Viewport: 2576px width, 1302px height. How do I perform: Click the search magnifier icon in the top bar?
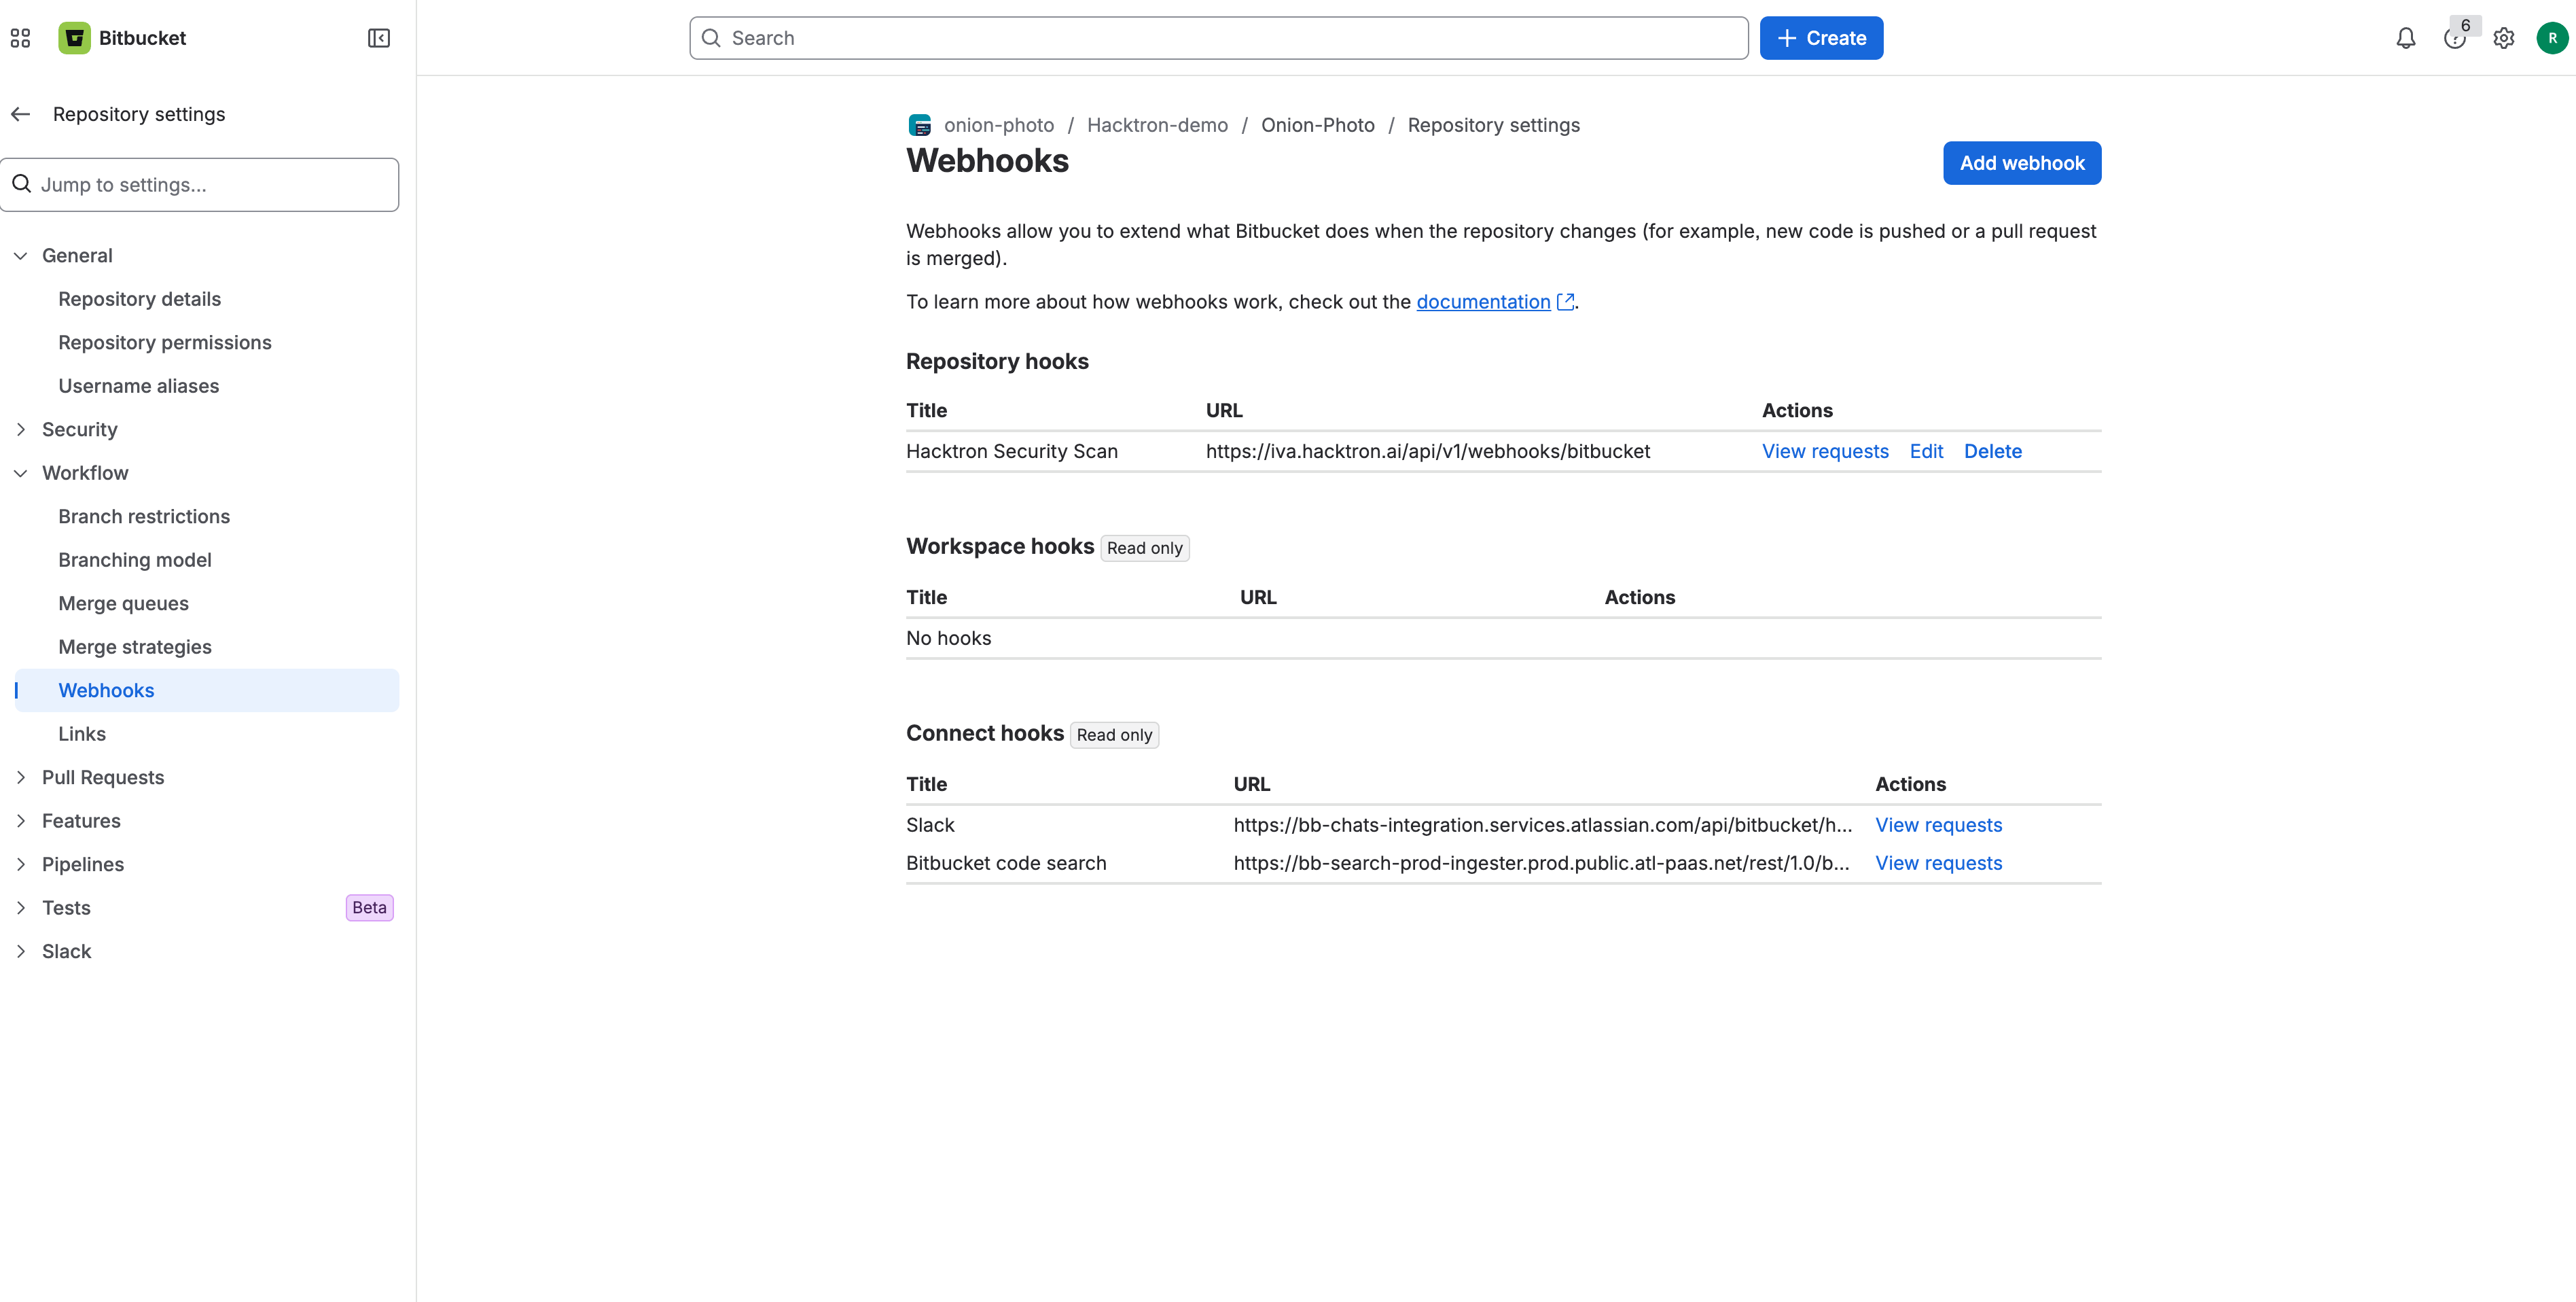pyautogui.click(x=711, y=38)
